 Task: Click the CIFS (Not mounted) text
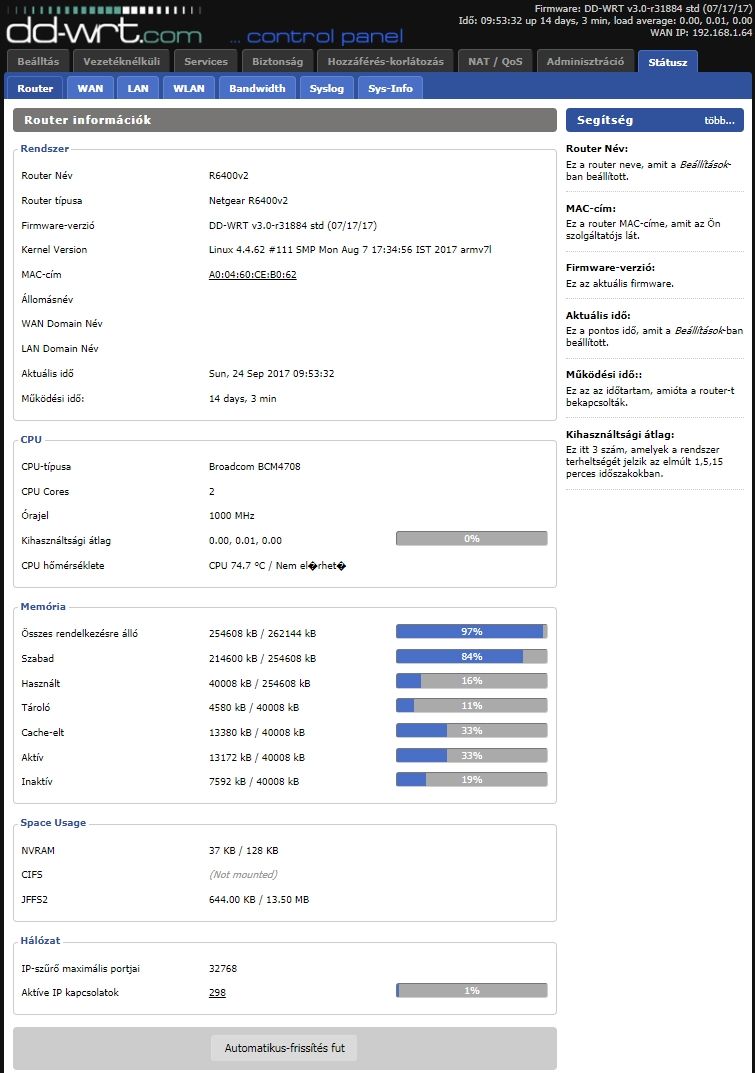click(x=243, y=875)
